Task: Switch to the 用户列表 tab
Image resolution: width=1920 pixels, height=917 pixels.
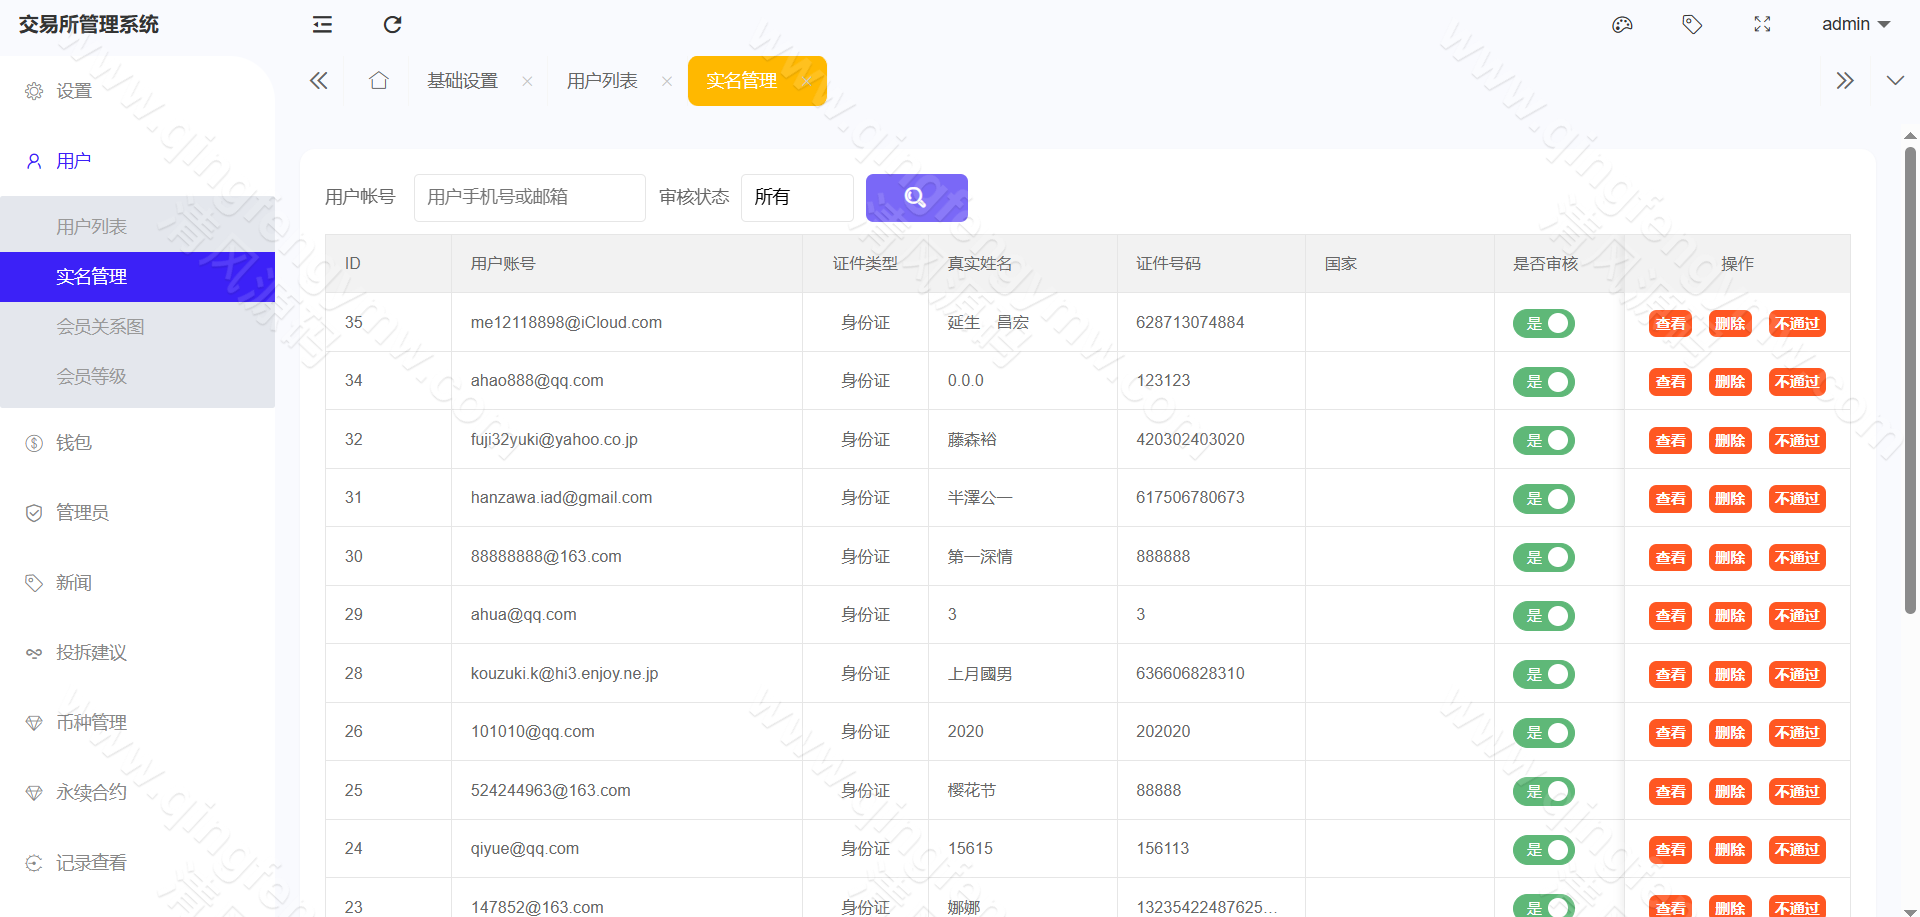Action: pos(601,80)
